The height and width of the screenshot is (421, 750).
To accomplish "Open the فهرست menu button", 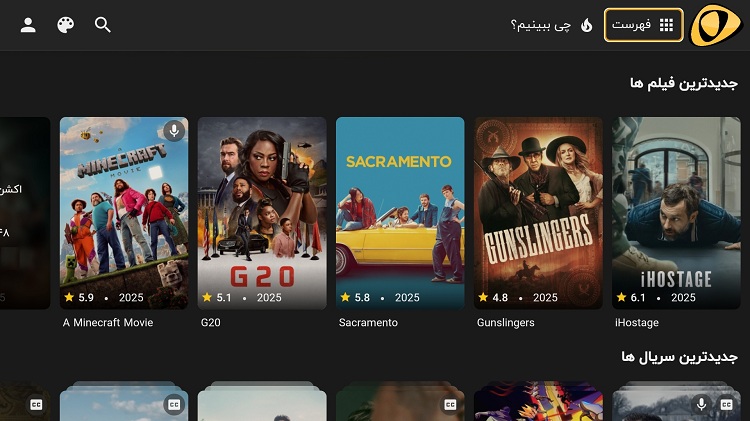I will (x=643, y=25).
